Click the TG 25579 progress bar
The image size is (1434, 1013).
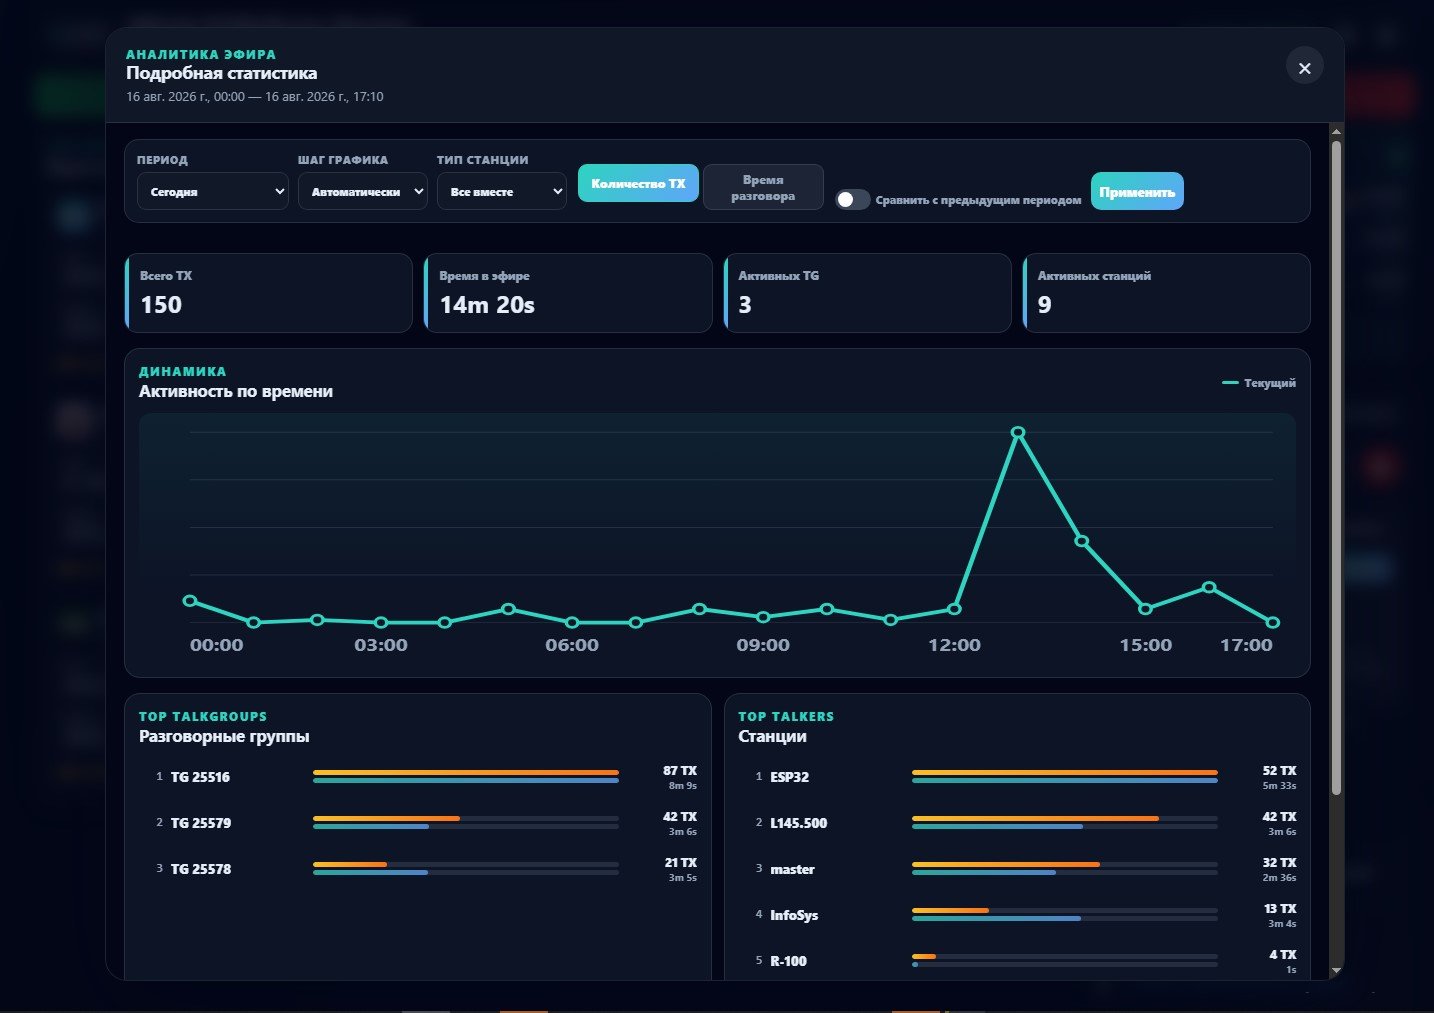(466, 823)
